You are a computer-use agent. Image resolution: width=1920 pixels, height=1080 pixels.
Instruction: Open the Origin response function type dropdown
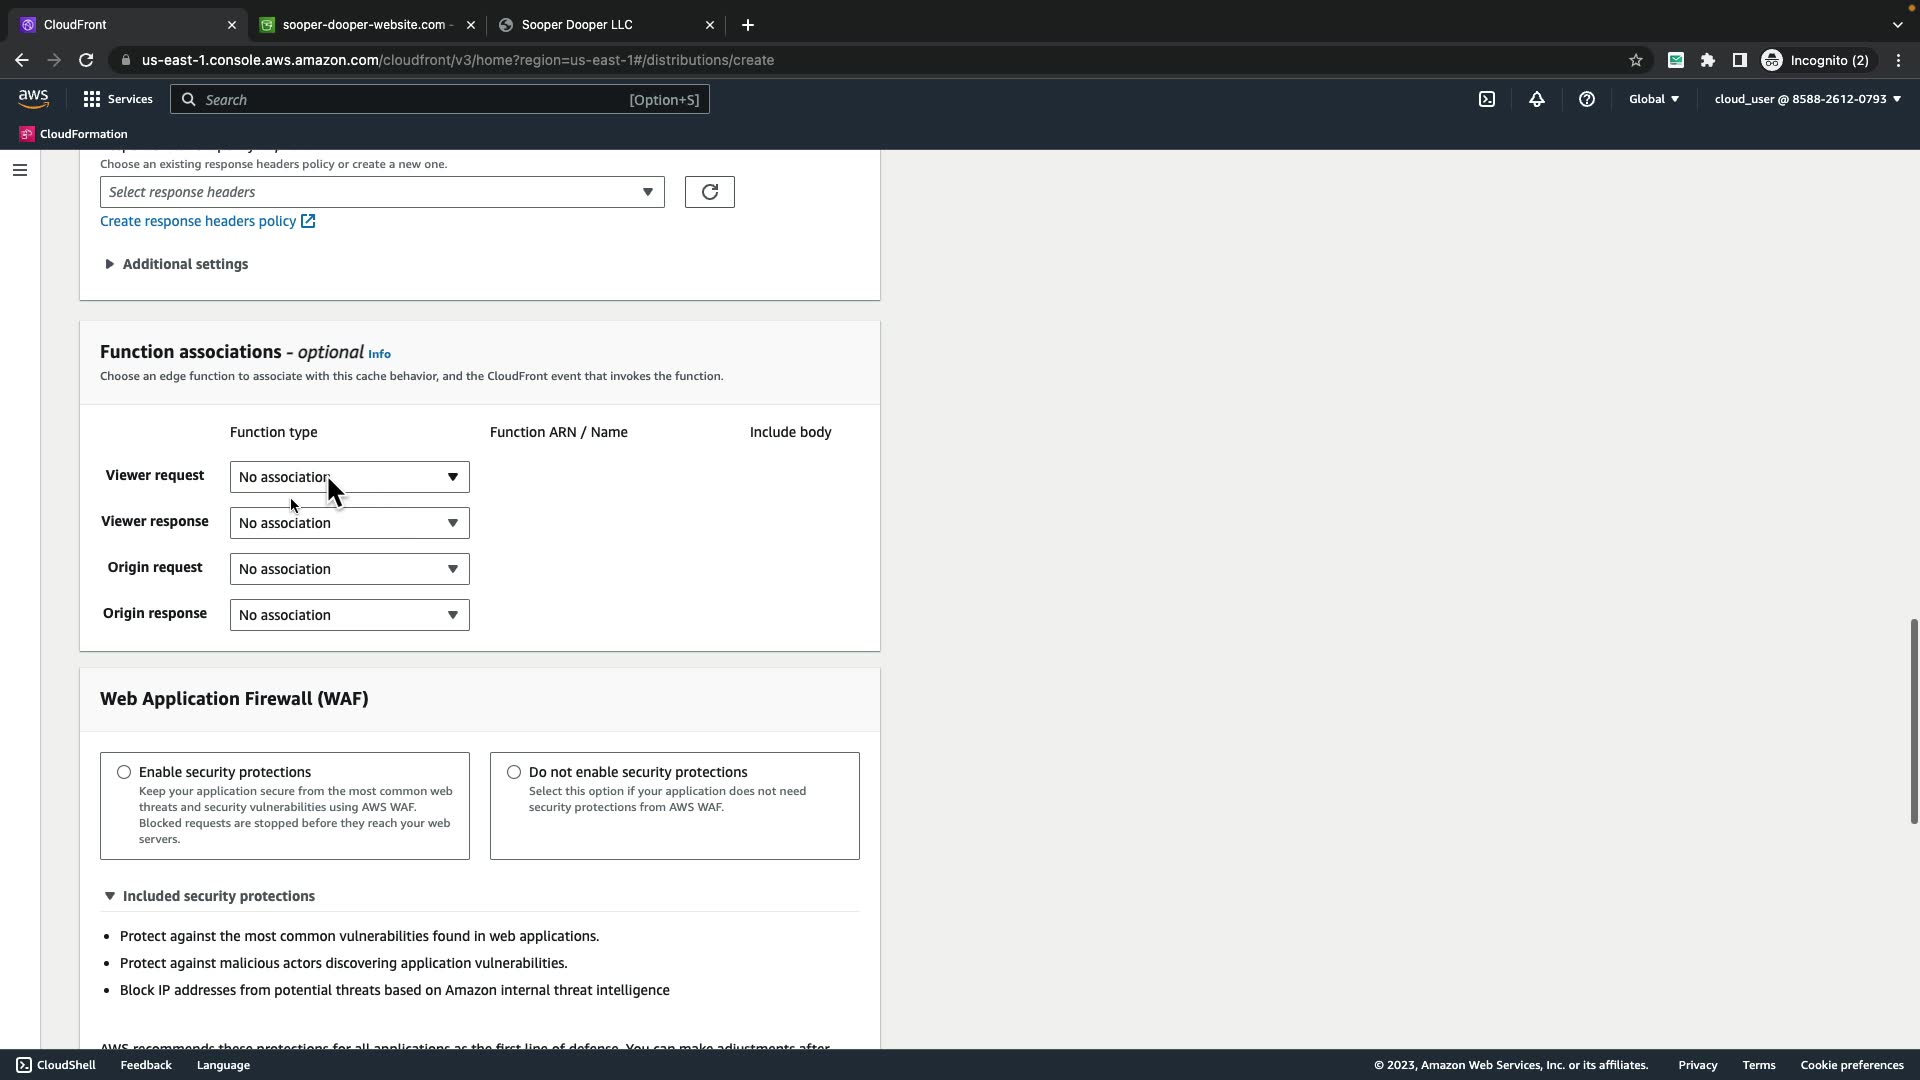coord(349,615)
